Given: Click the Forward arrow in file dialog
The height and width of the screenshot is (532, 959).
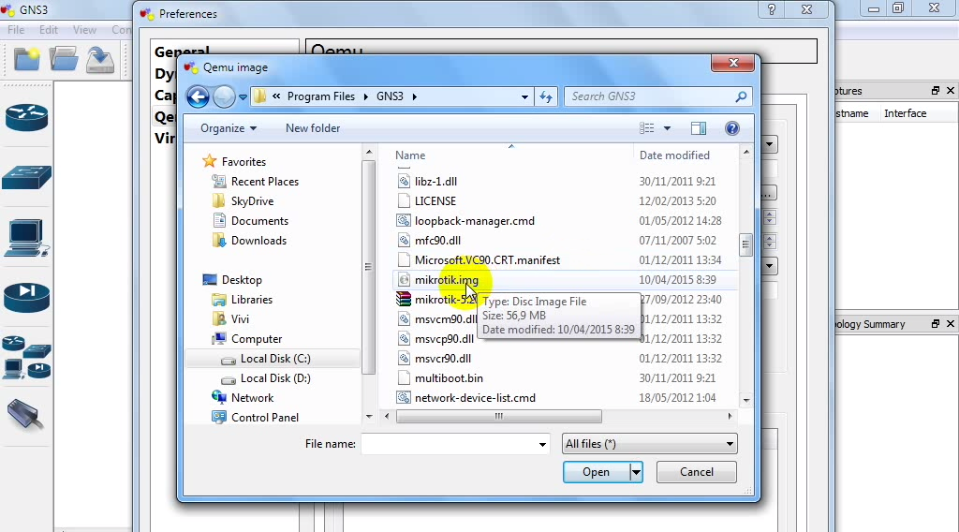Looking at the screenshot, I should [224, 97].
